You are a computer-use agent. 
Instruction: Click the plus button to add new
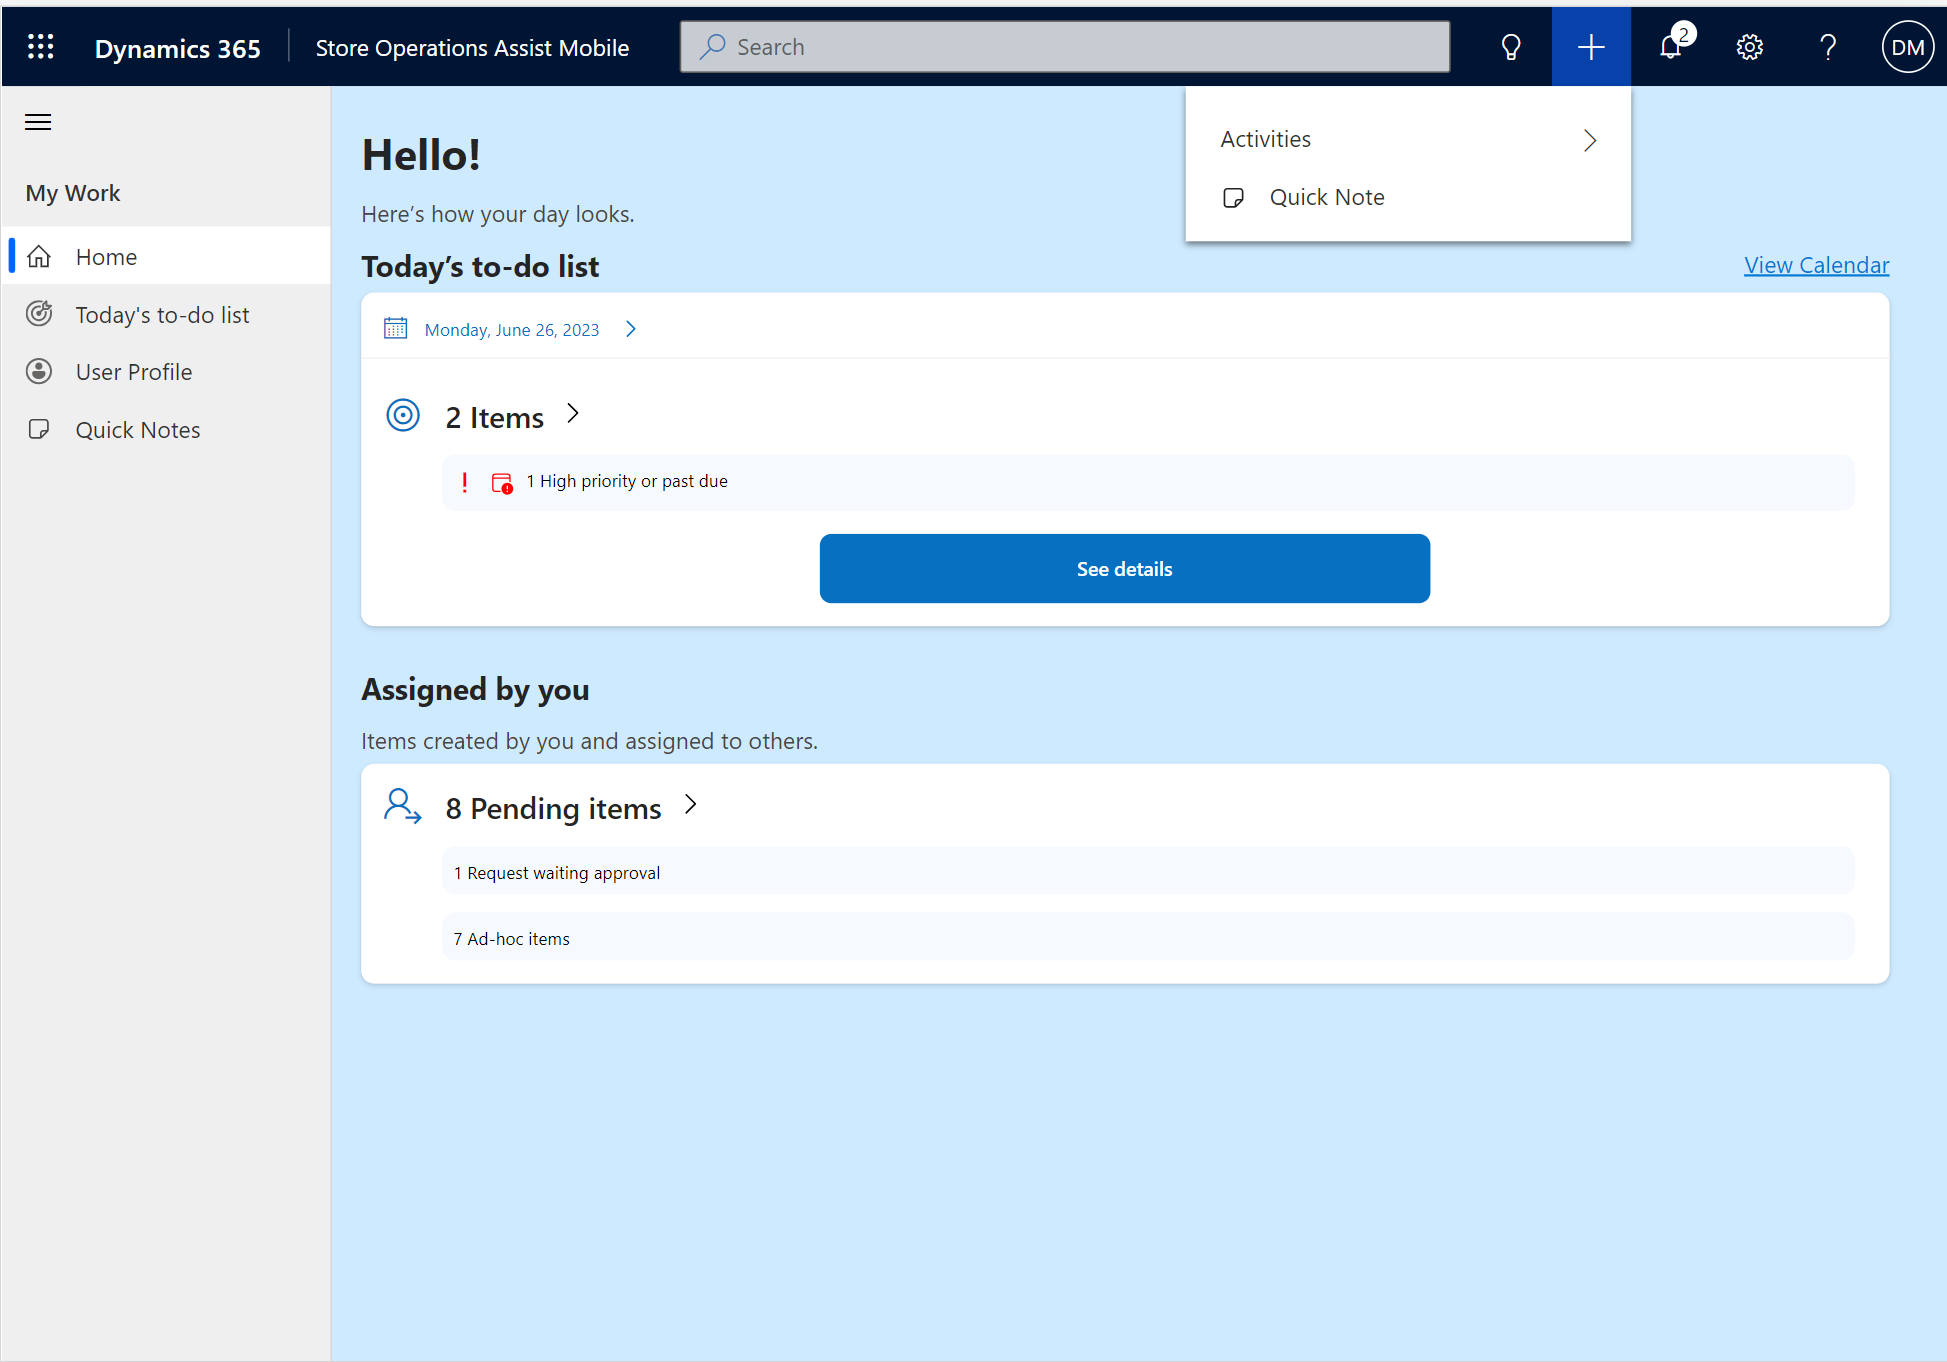(x=1592, y=46)
